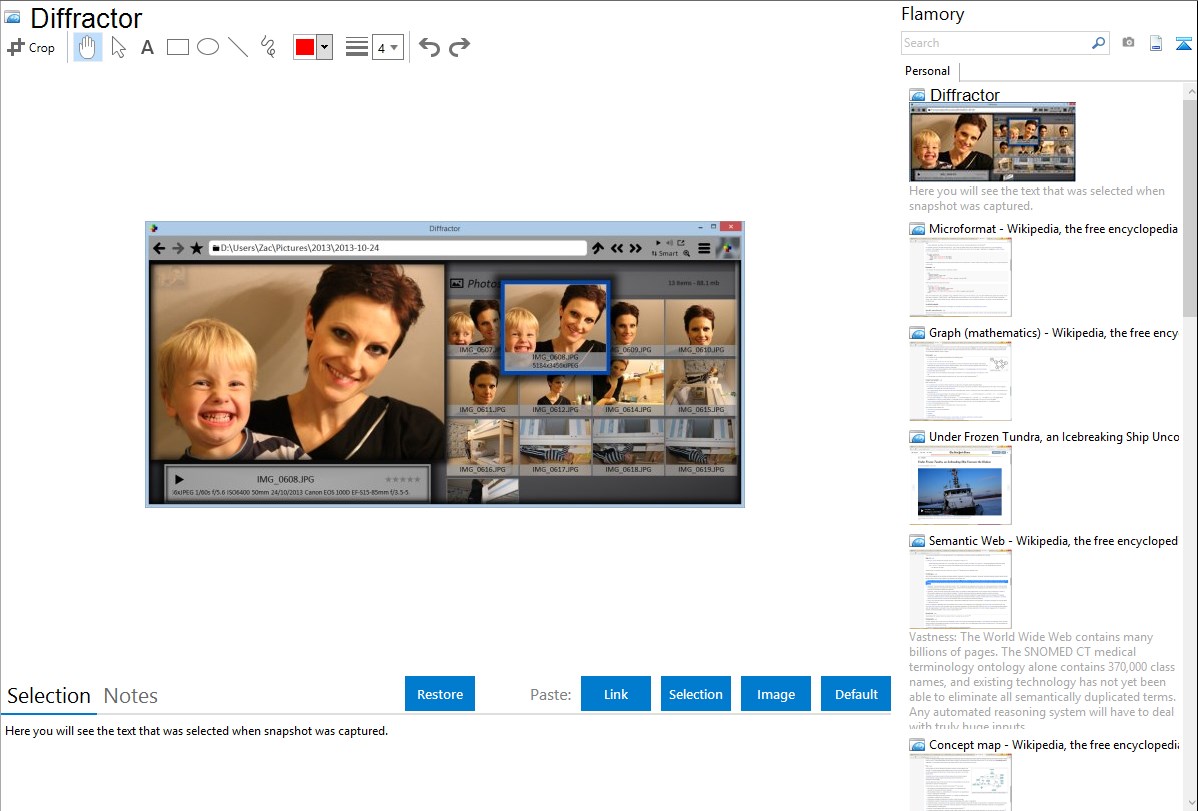Click the Diffractor app icon in the header
The image size is (1198, 811).
[x=13, y=17]
